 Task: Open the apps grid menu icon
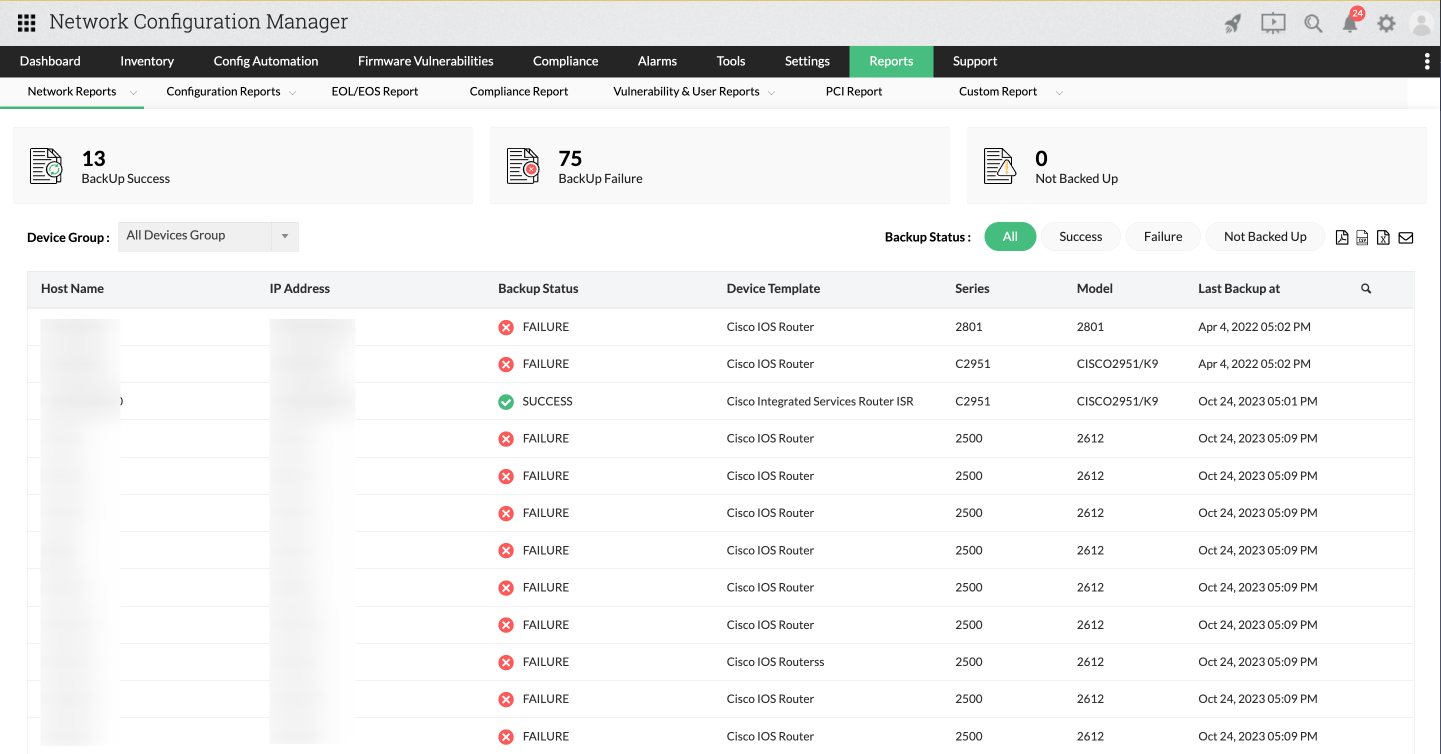point(27,23)
